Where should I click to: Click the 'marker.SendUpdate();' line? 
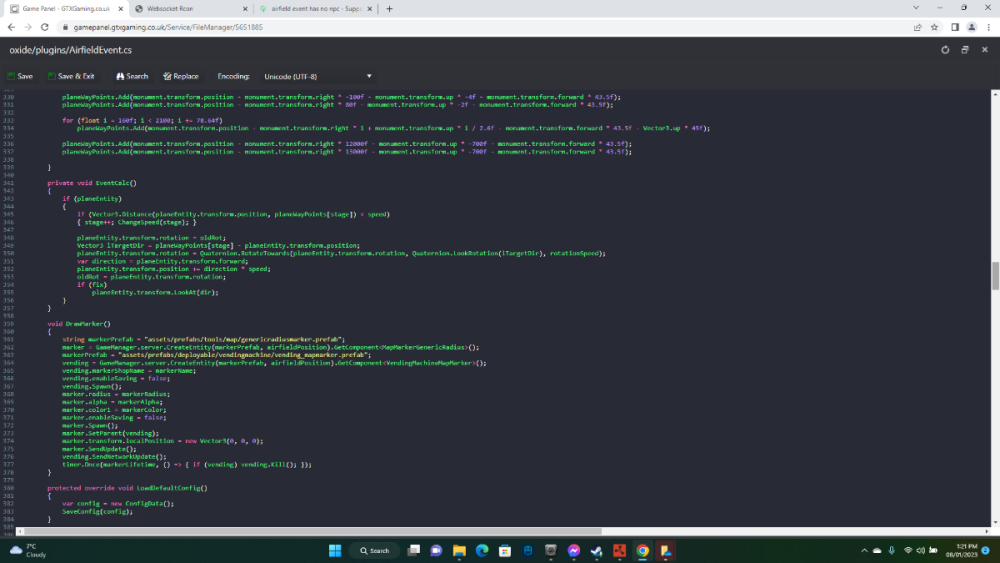point(99,449)
